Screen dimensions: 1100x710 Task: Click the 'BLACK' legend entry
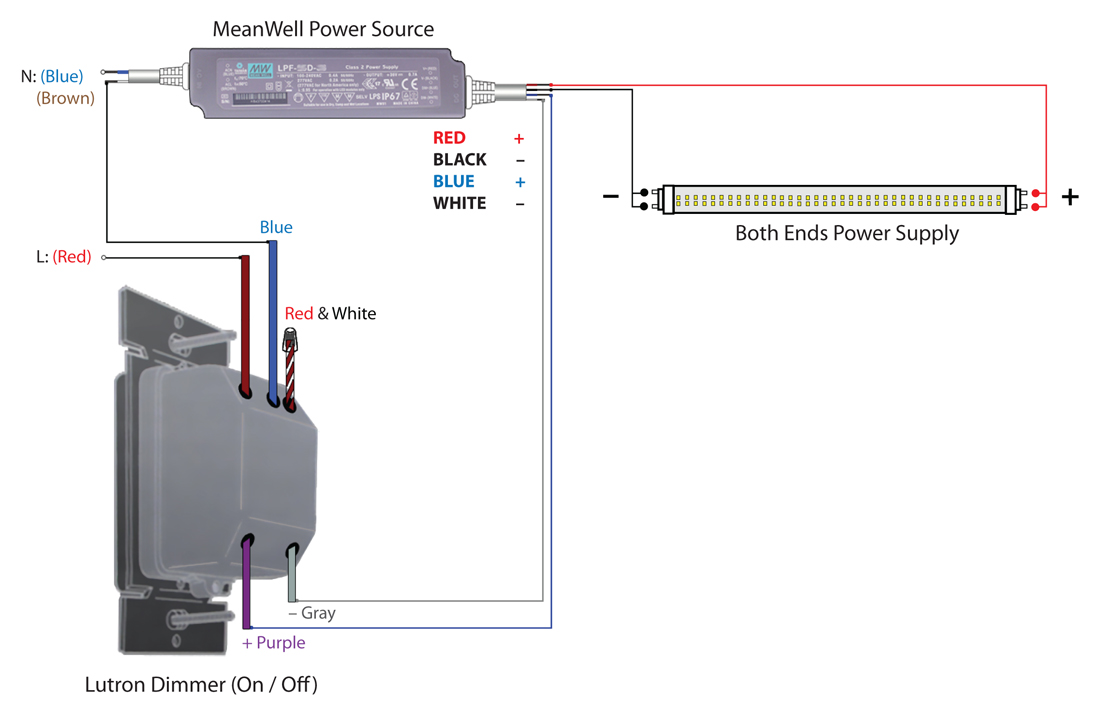click(x=460, y=159)
